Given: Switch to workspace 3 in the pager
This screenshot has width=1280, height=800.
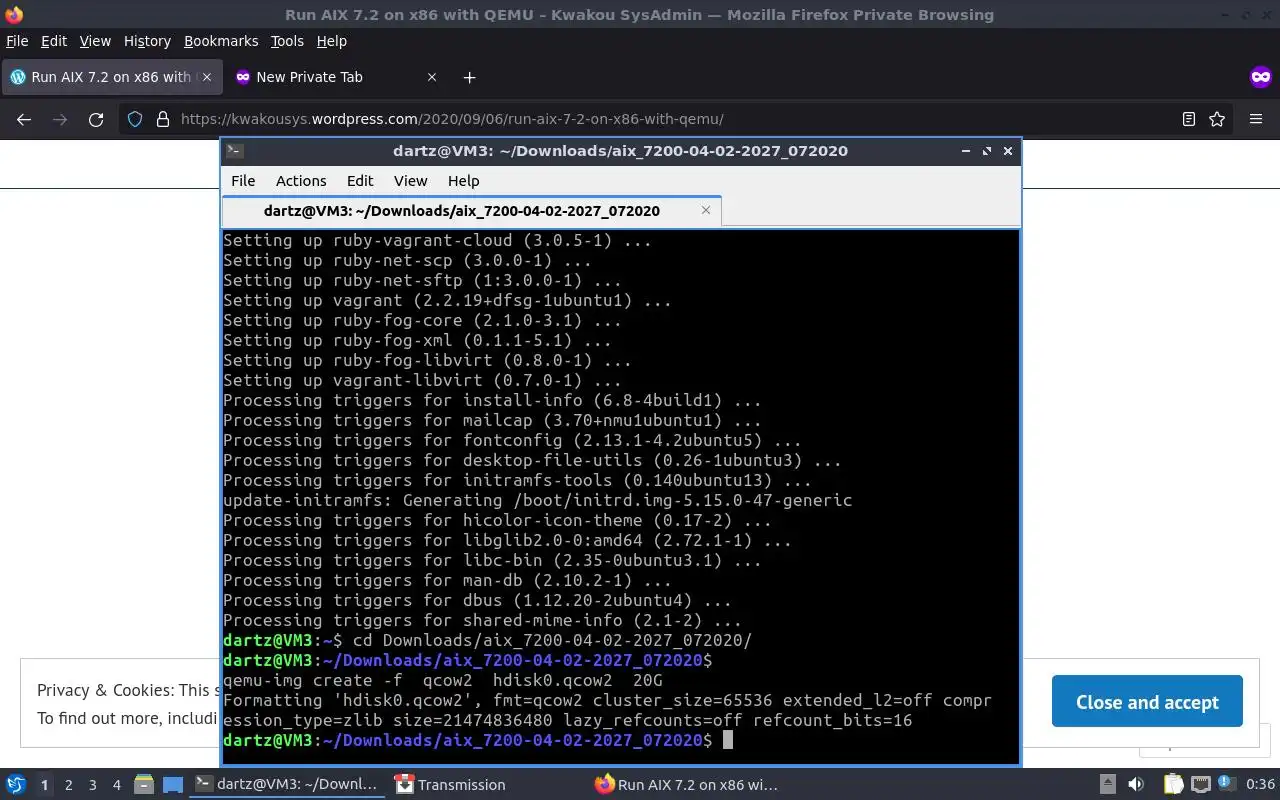Looking at the screenshot, I should point(93,785).
